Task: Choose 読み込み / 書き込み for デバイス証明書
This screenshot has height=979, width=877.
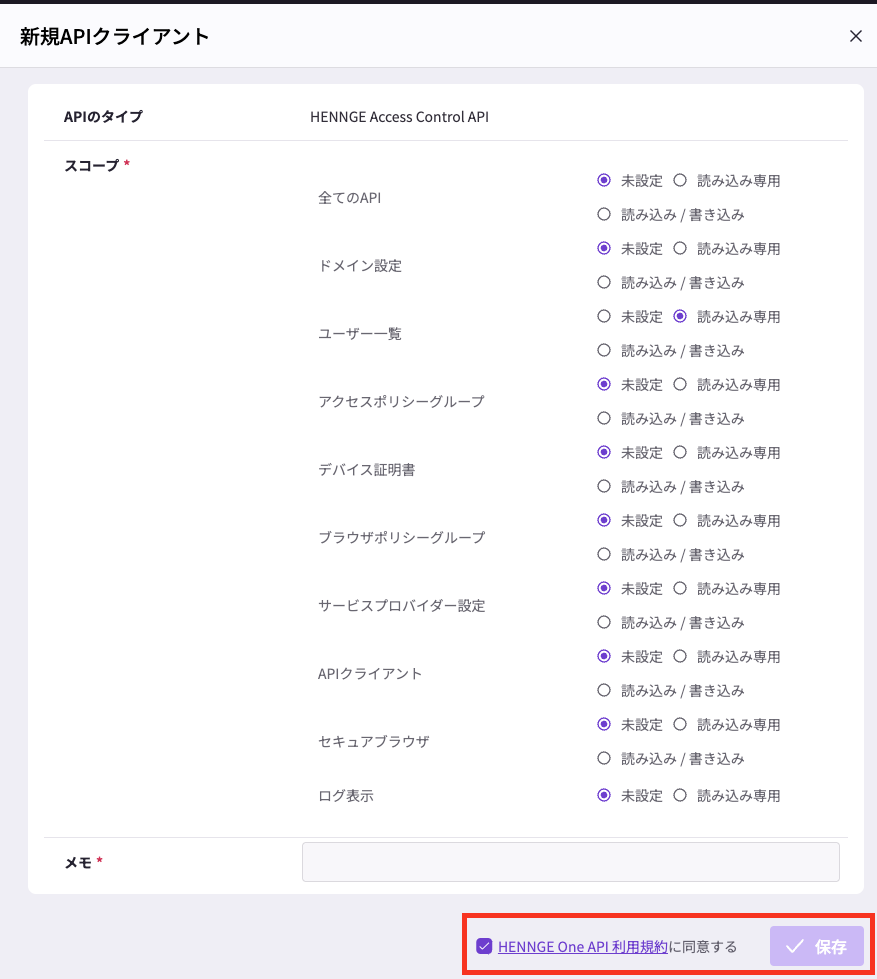Action: pyautogui.click(x=603, y=486)
